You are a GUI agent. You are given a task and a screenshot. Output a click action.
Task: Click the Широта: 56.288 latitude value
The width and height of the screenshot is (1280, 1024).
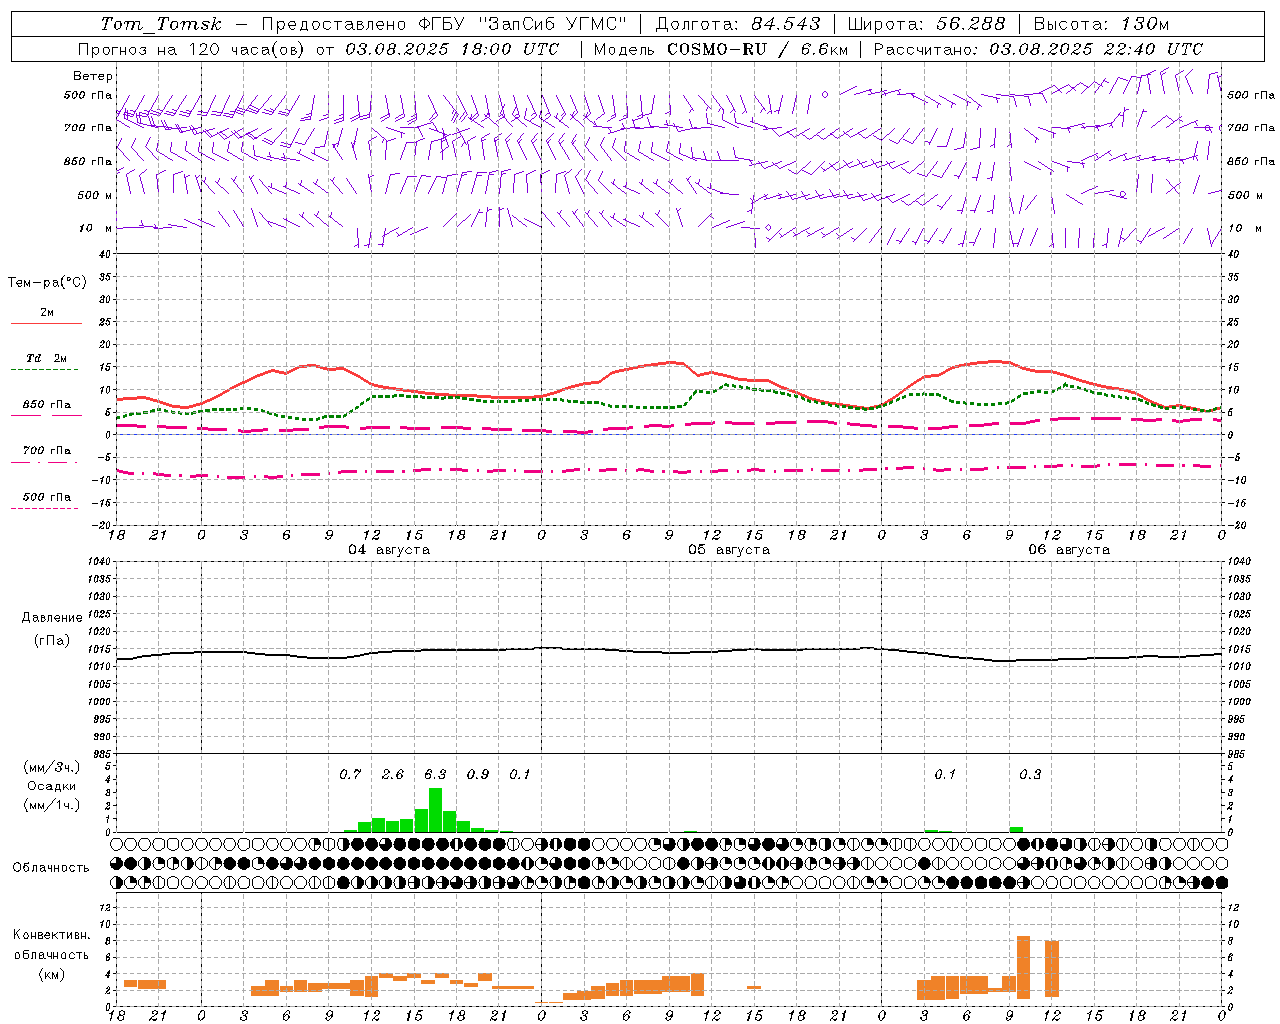(x=926, y=24)
